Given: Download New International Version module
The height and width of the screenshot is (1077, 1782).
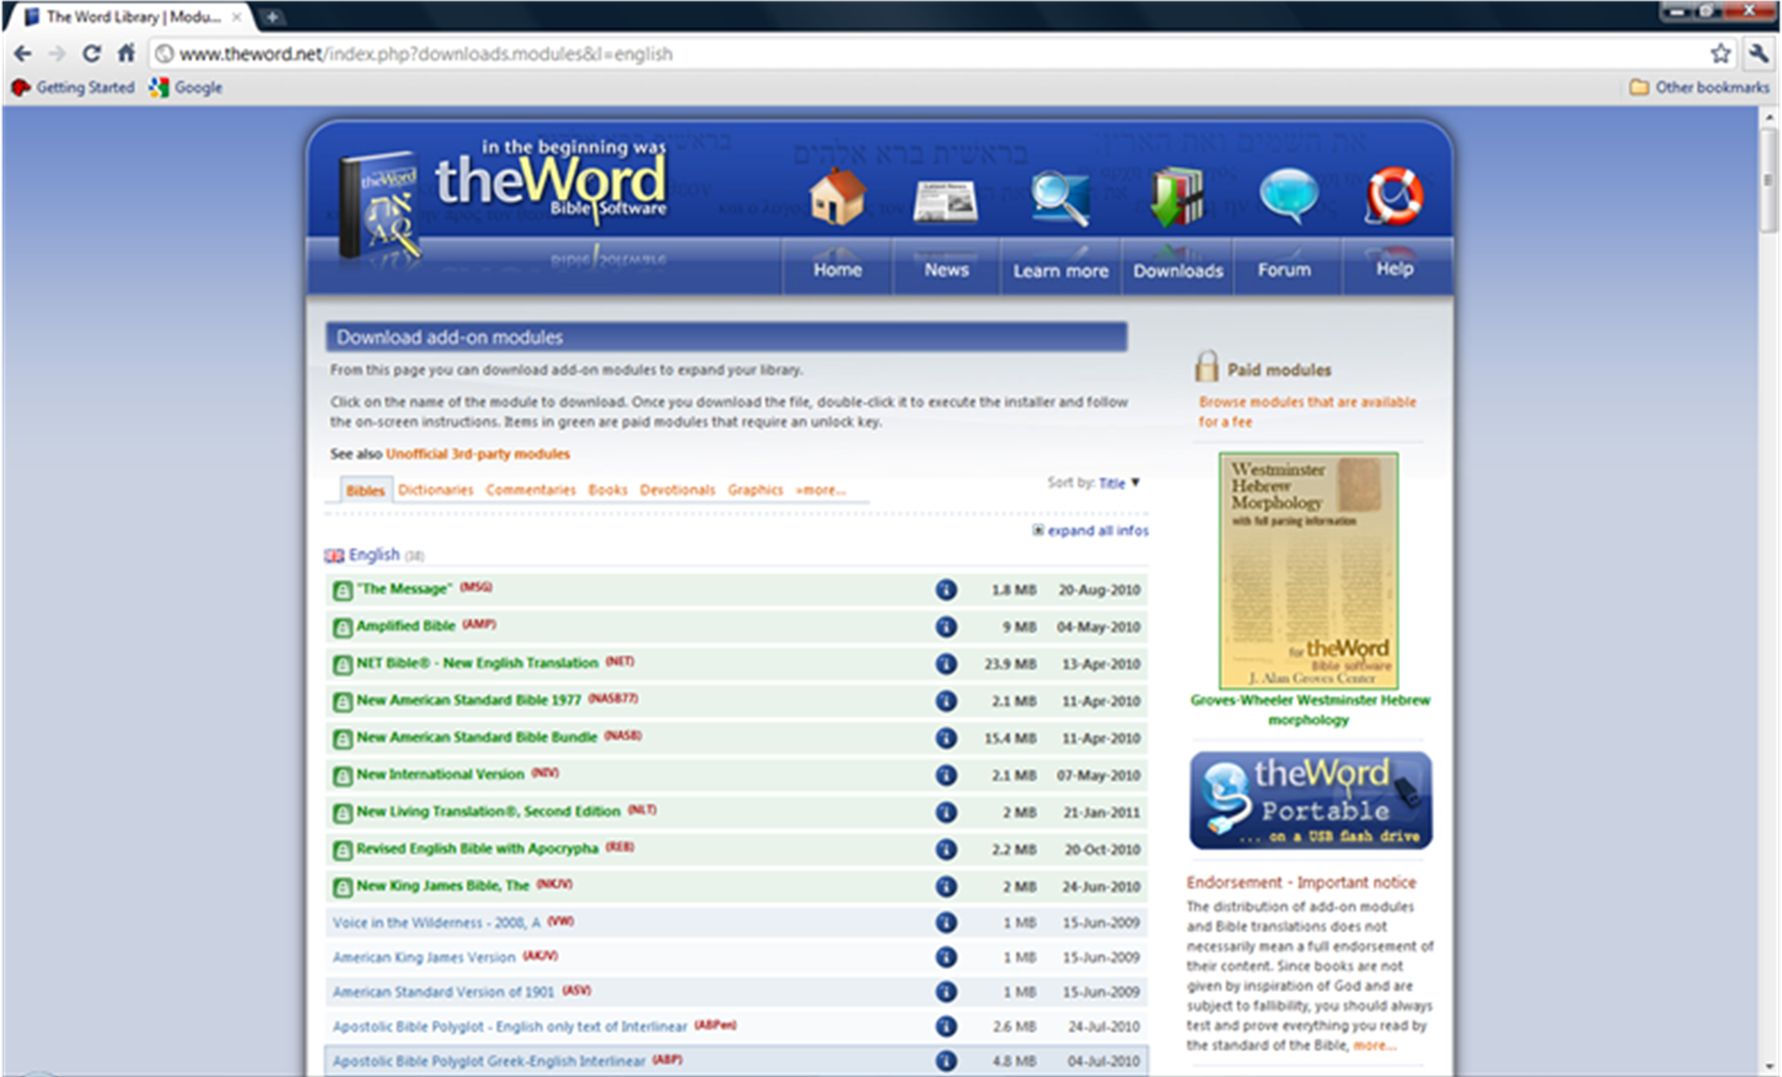Looking at the screenshot, I should click(440, 774).
